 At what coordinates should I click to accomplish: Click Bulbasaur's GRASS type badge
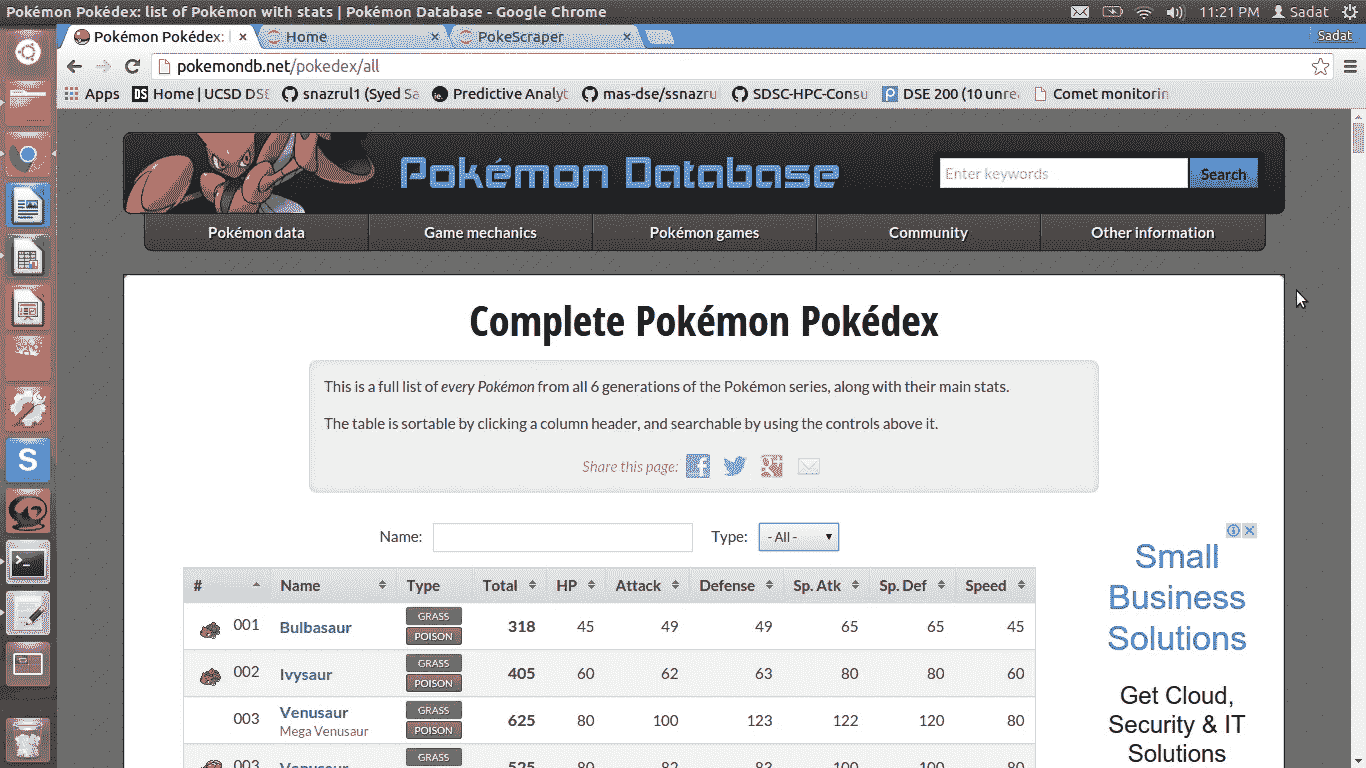[x=434, y=616]
